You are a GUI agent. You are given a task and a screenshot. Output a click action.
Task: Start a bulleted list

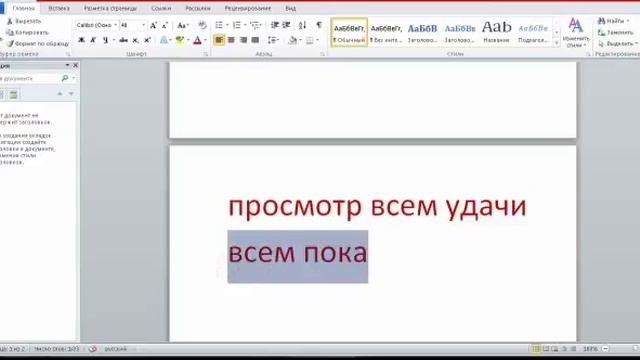click(x=219, y=25)
